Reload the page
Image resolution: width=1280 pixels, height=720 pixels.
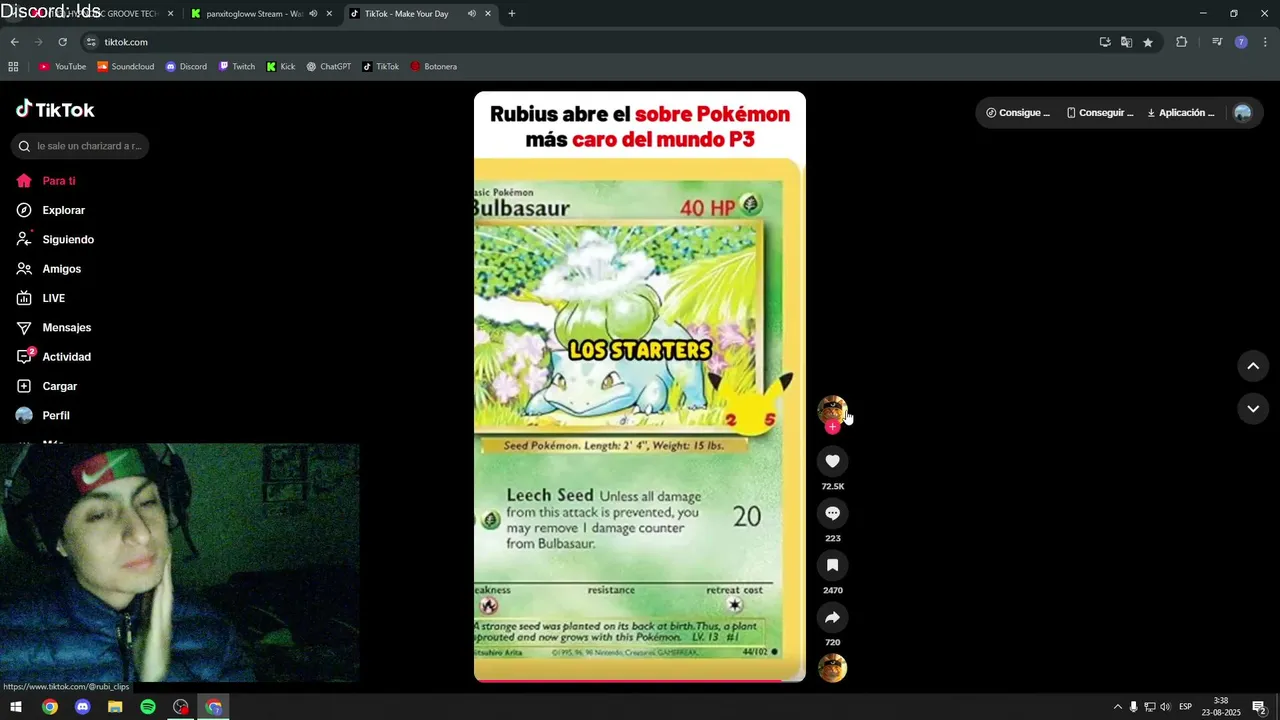[62, 42]
